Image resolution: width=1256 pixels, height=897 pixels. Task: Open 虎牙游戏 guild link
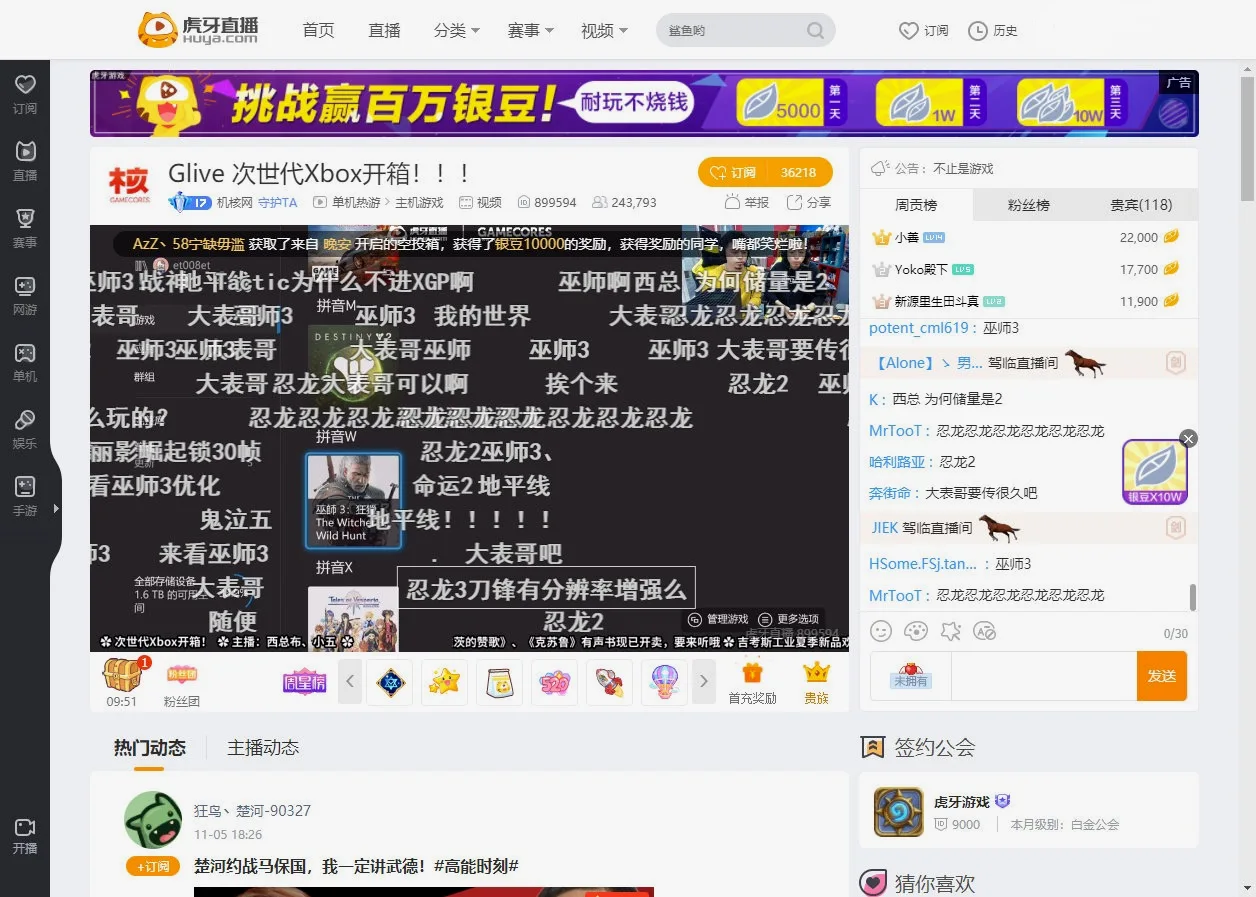961,801
